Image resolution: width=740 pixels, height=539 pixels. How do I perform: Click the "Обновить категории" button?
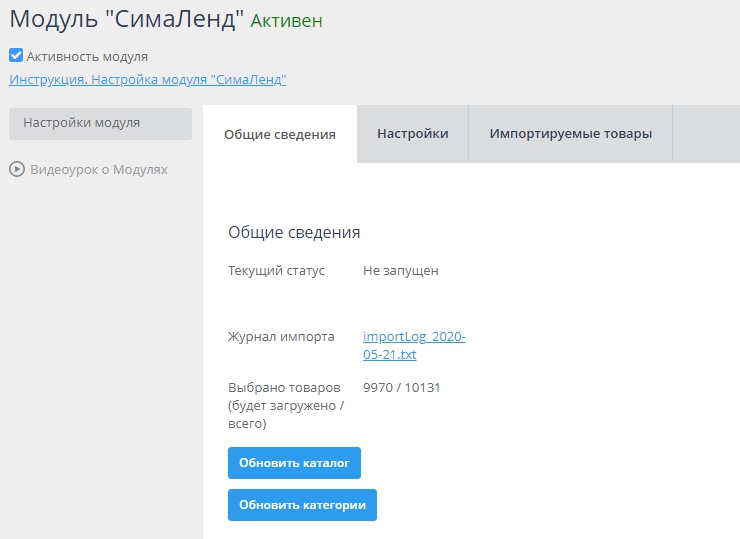[303, 505]
